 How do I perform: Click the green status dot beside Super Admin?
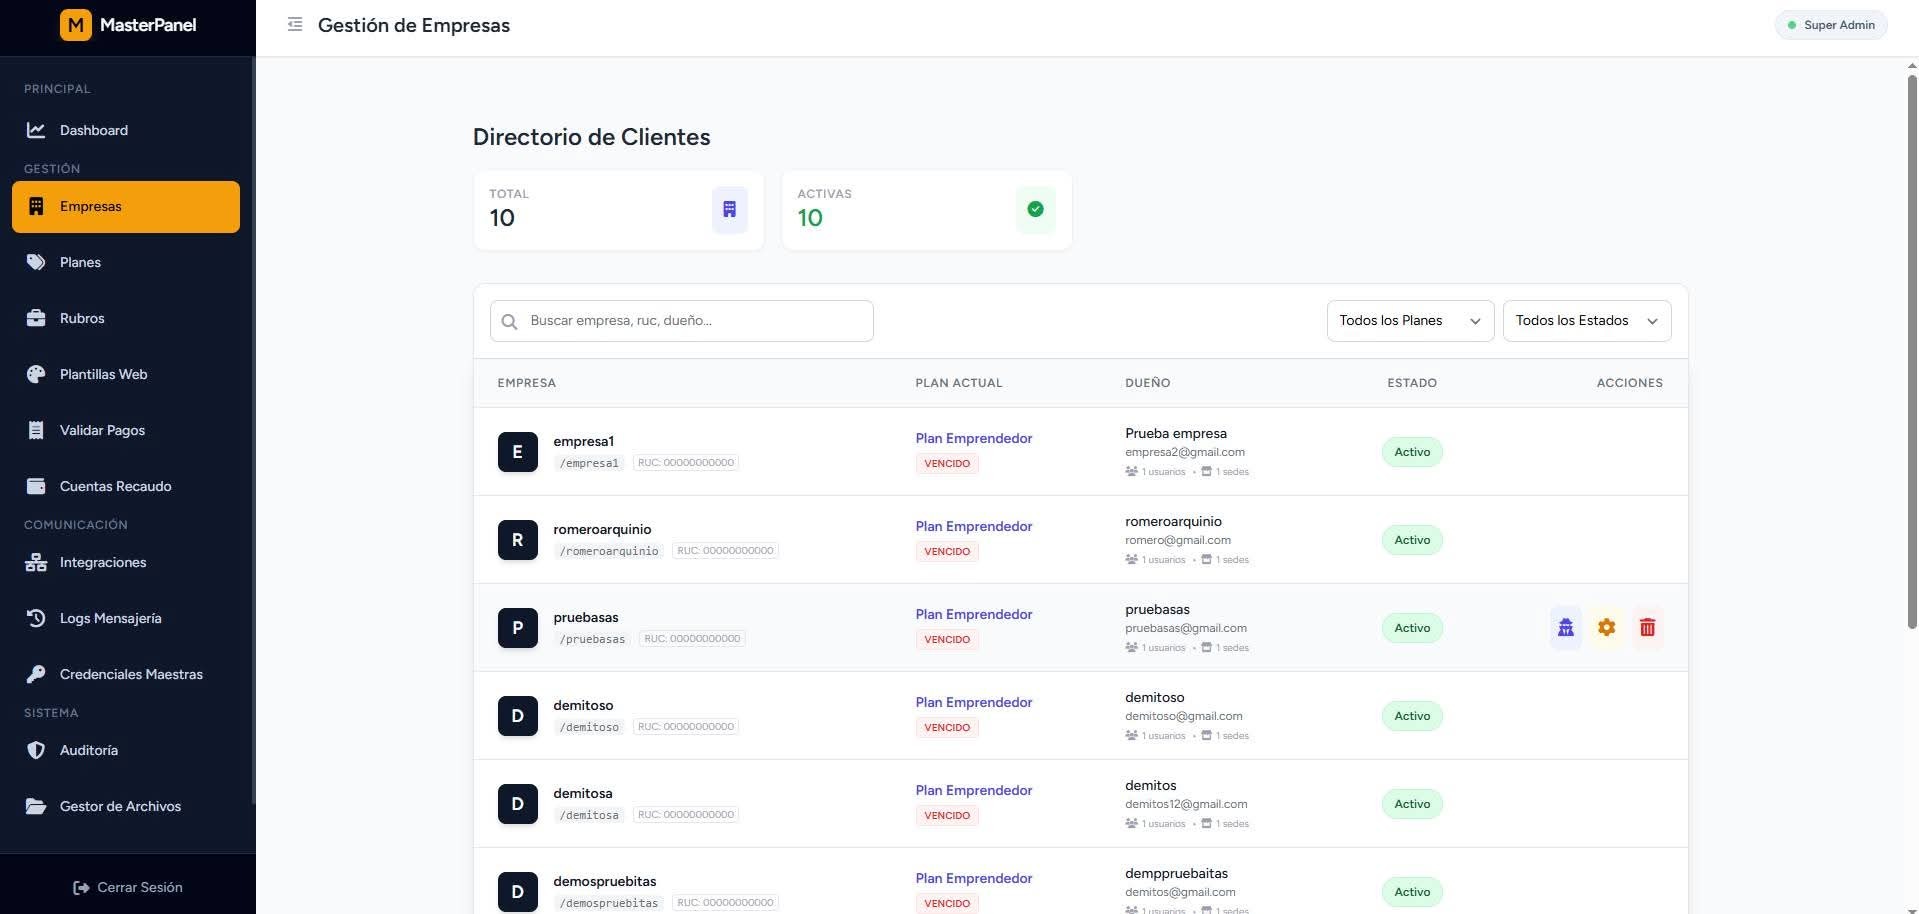tap(1793, 25)
